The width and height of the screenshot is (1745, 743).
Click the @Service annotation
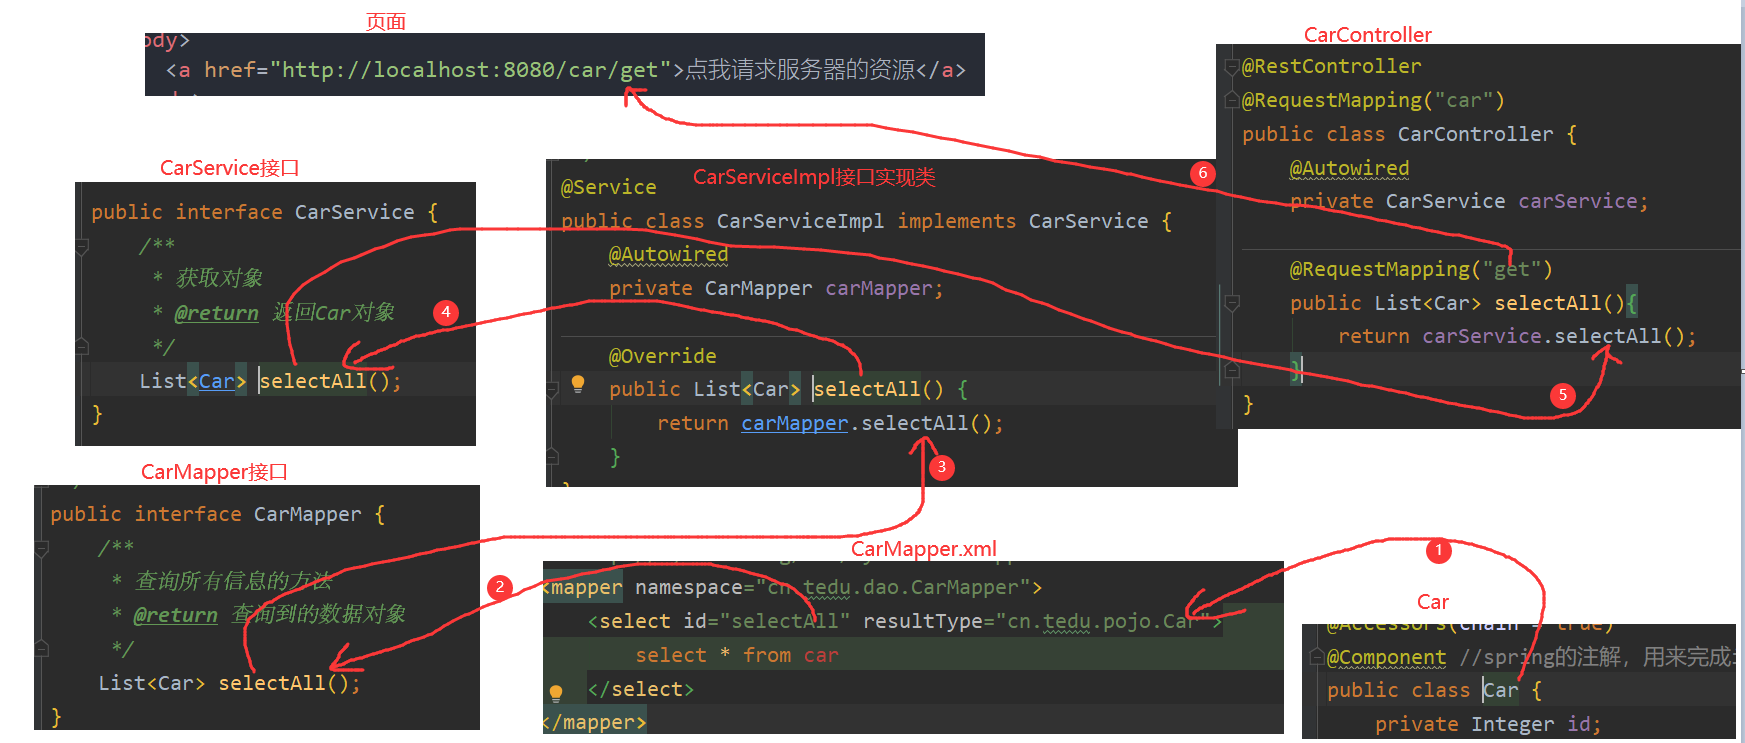608,187
